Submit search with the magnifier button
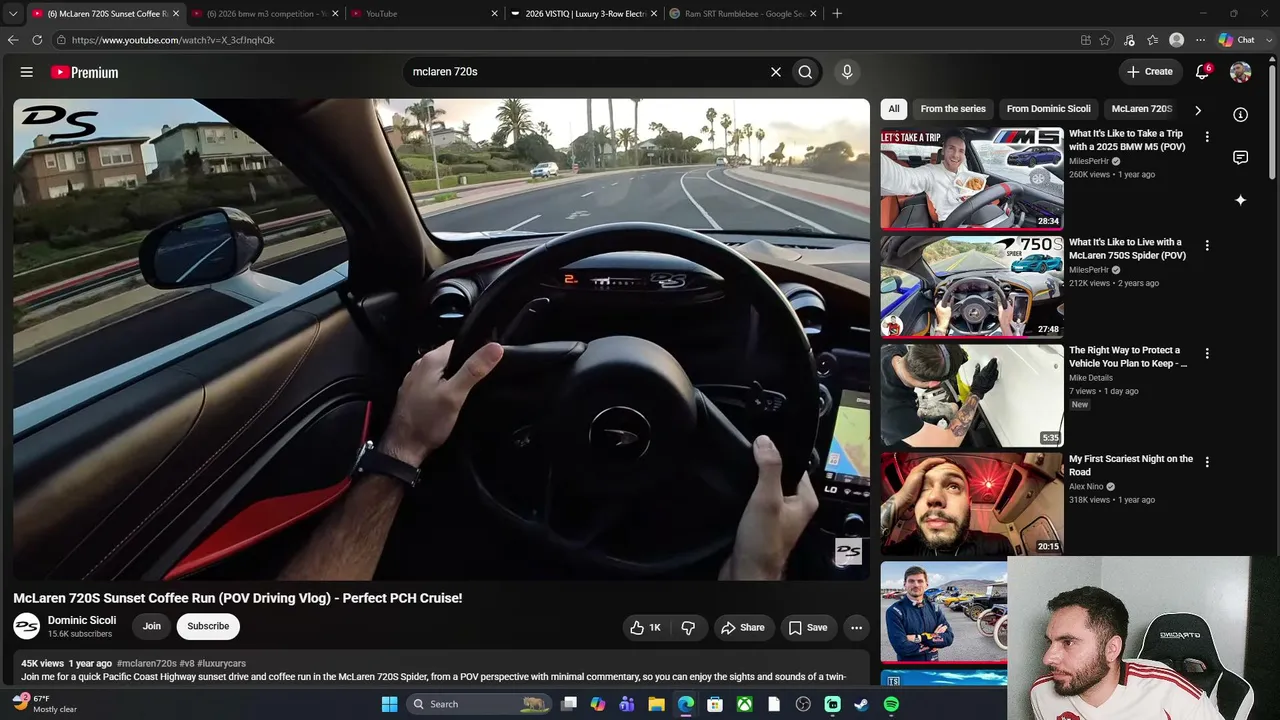 click(805, 72)
